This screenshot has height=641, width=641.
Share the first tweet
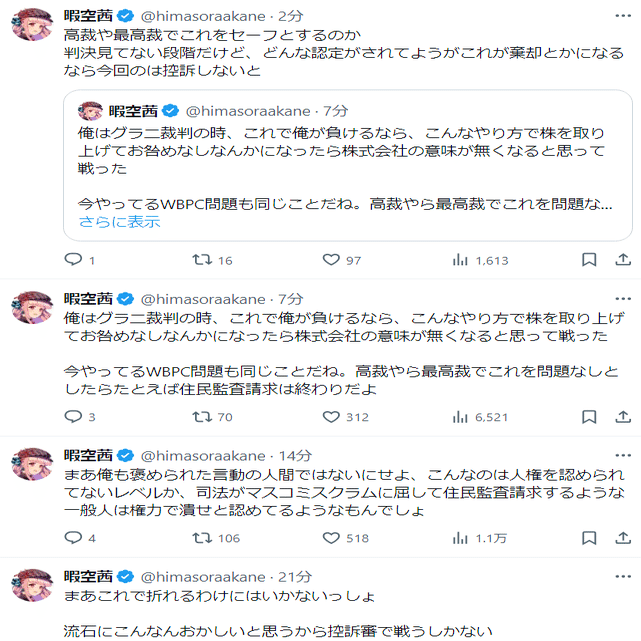(x=619, y=260)
